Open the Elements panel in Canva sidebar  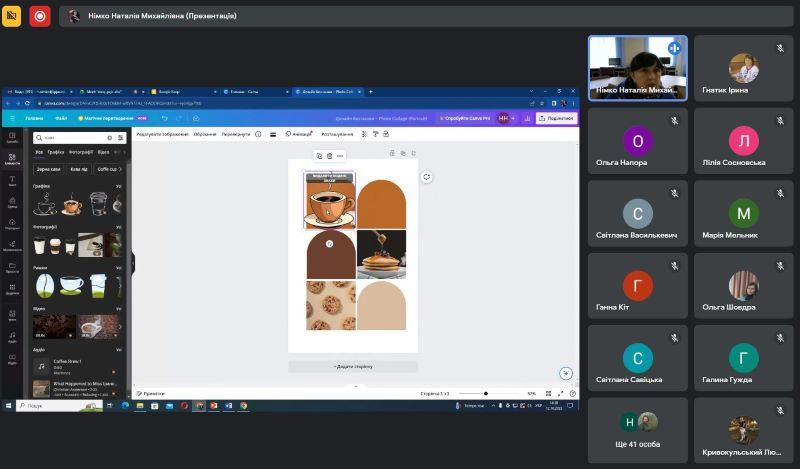pyautogui.click(x=12, y=159)
